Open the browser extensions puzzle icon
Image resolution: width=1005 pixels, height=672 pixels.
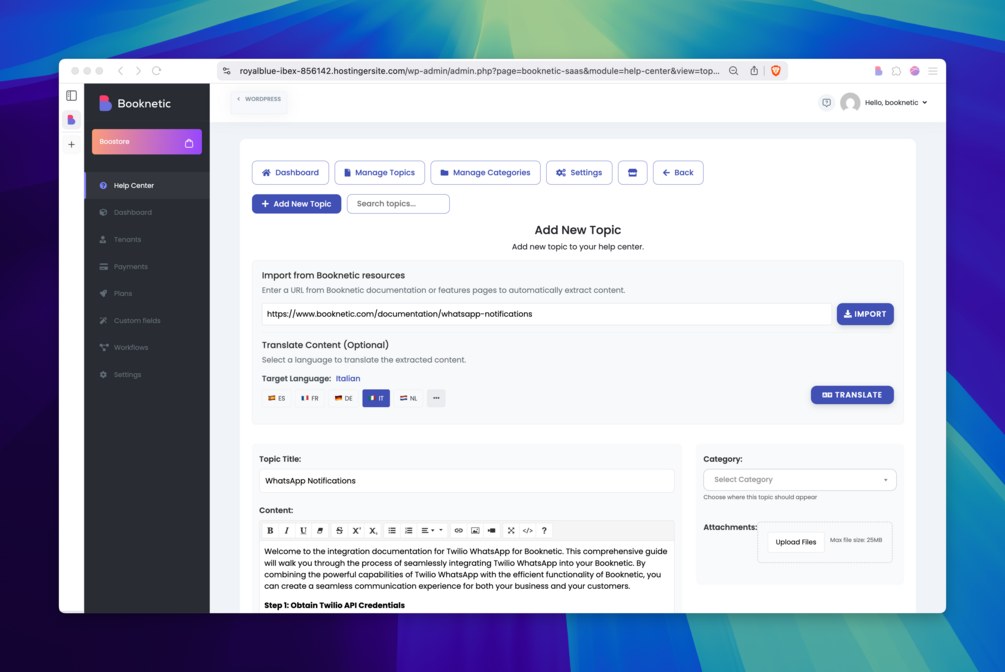coord(896,71)
